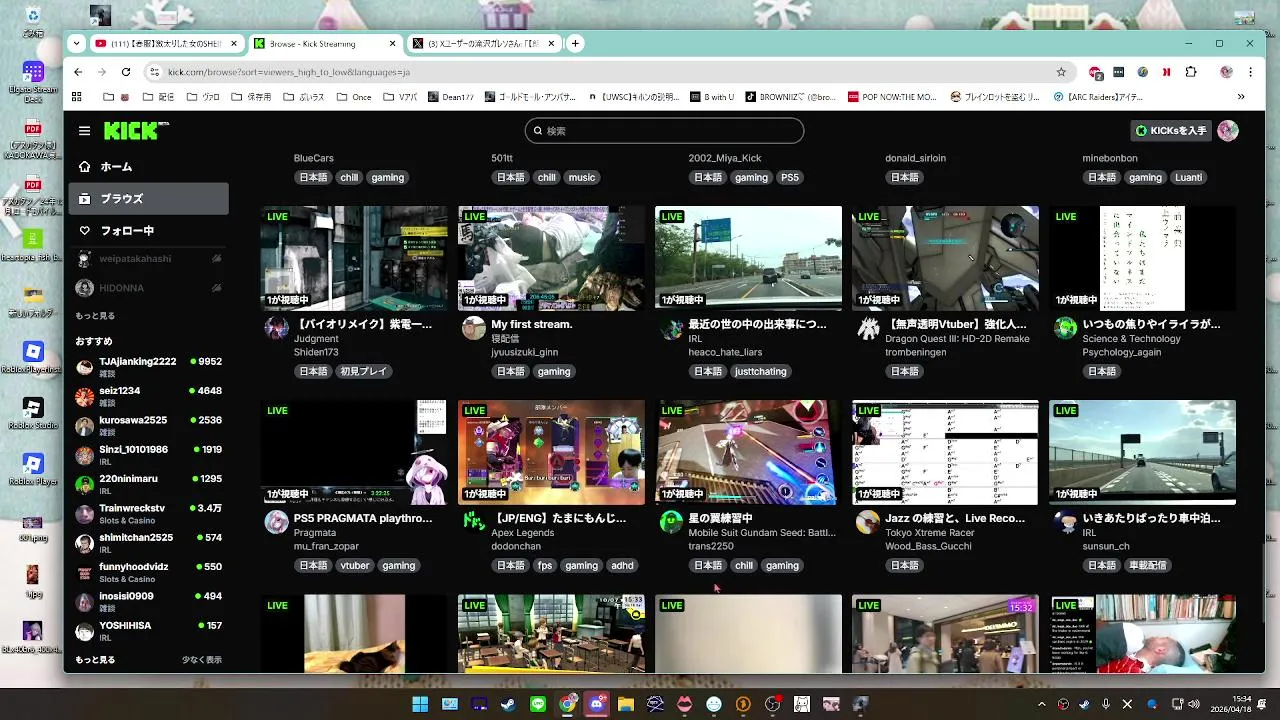This screenshot has width=1280, height=720.
Task: Open the profile avatar menu top right
Action: click(x=1228, y=131)
